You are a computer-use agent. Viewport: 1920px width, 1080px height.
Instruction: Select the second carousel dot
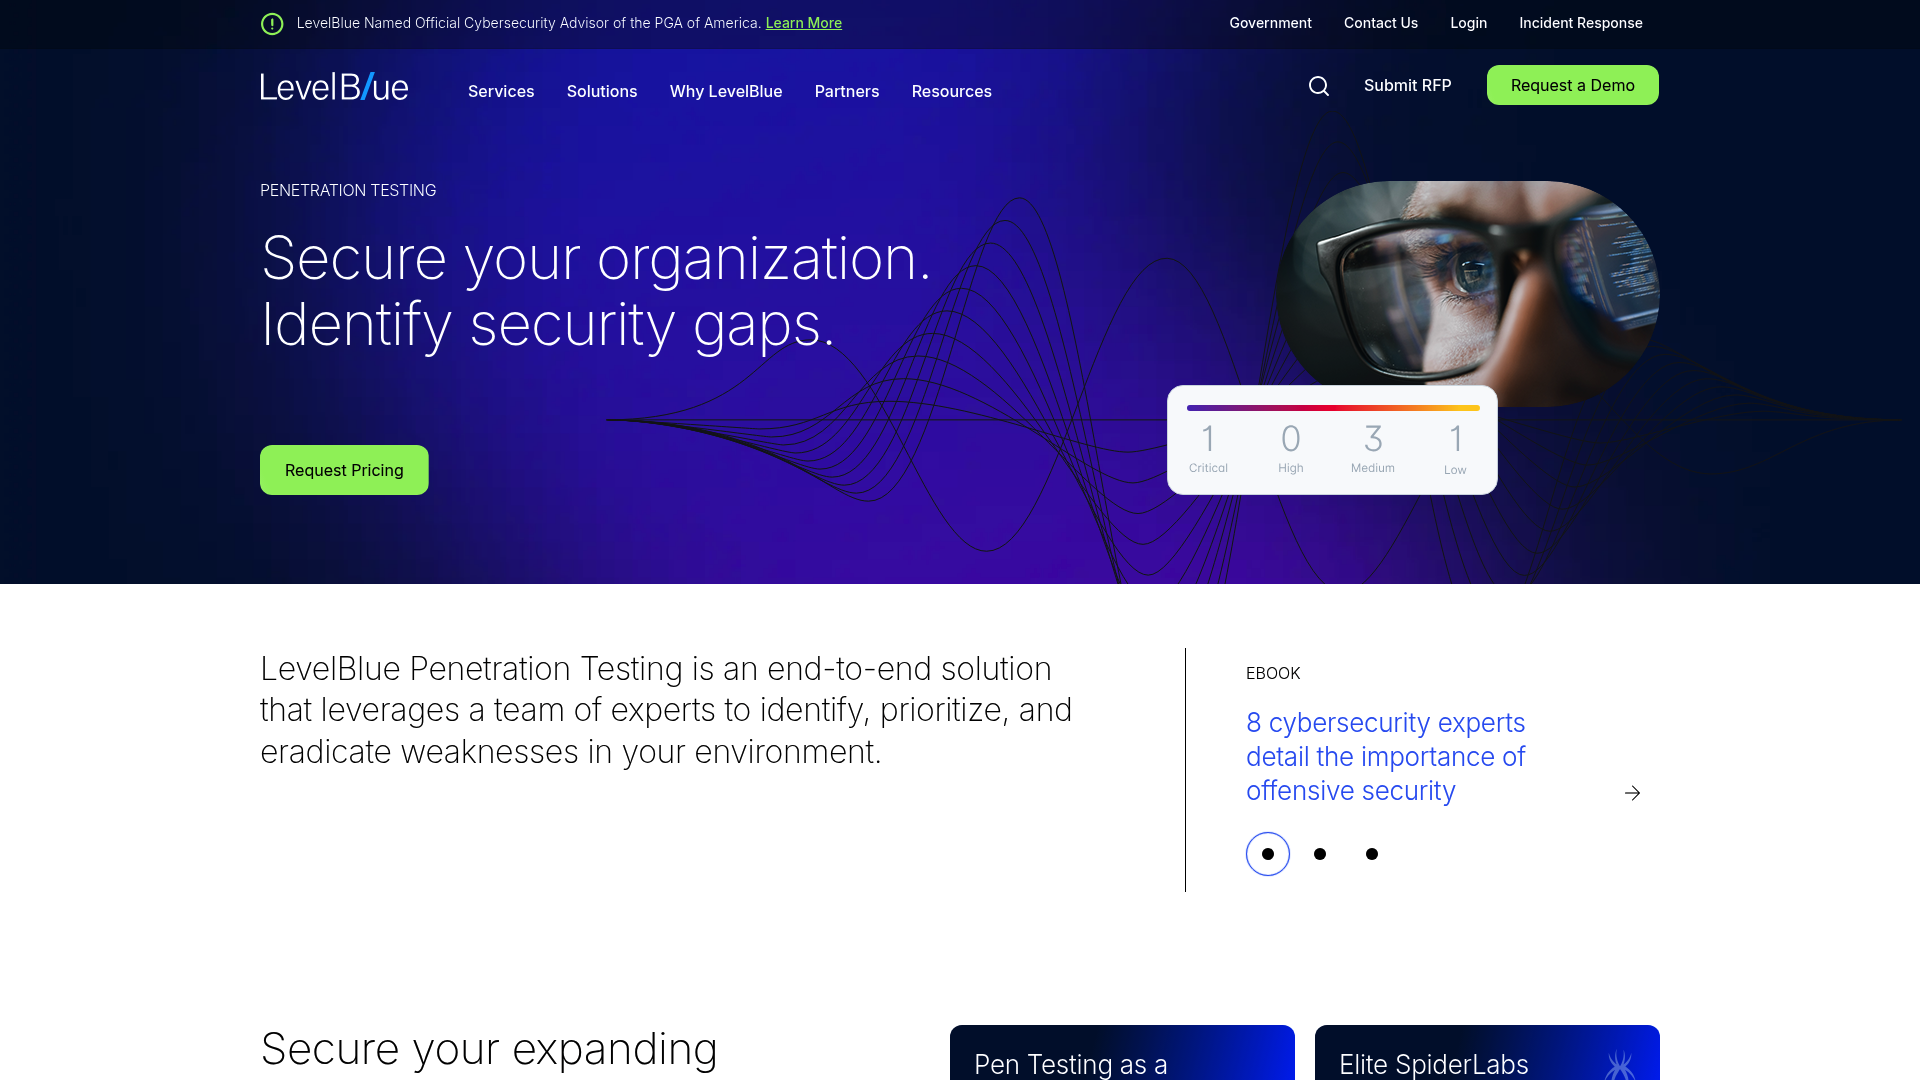1320,854
